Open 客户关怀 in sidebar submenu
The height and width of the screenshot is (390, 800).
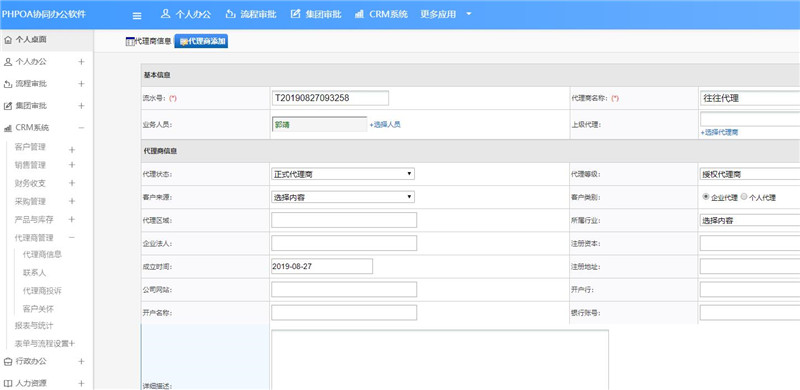[38, 309]
